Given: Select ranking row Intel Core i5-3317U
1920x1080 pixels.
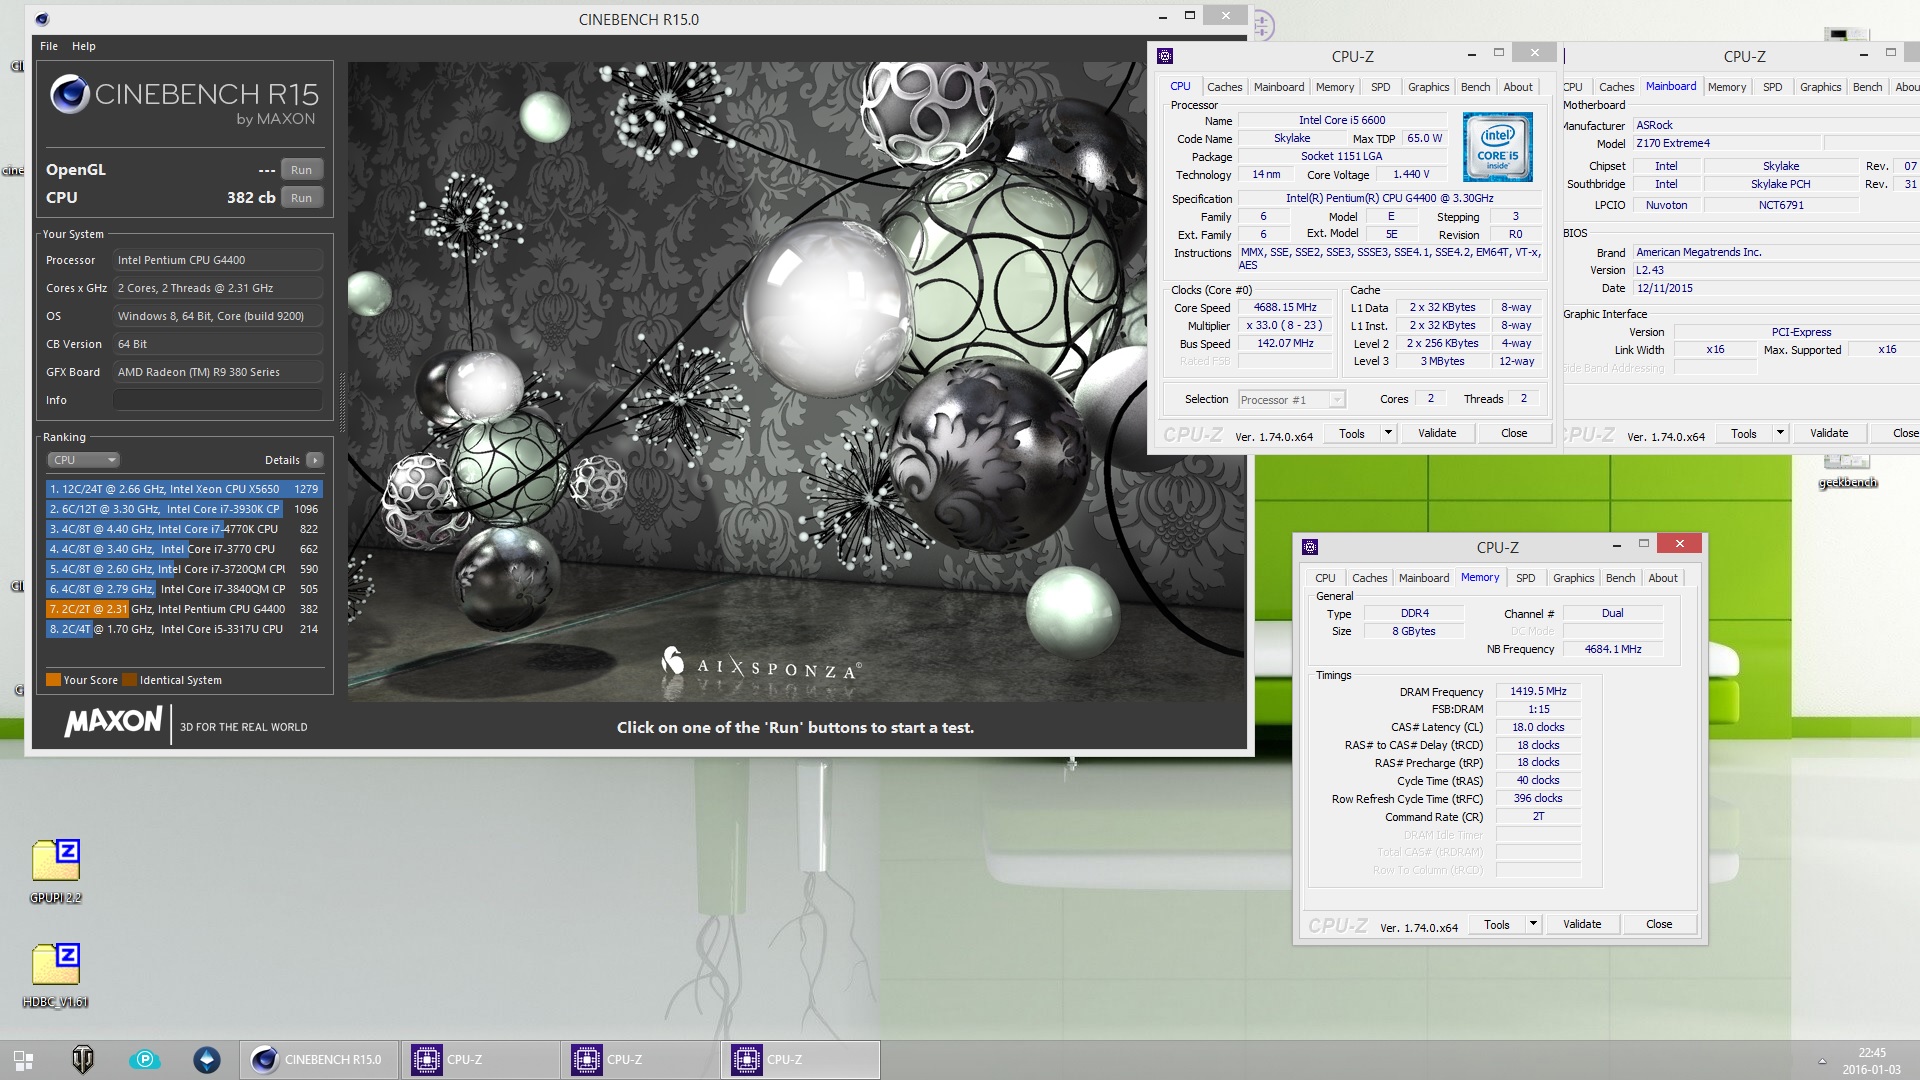Looking at the screenshot, I should click(x=184, y=629).
